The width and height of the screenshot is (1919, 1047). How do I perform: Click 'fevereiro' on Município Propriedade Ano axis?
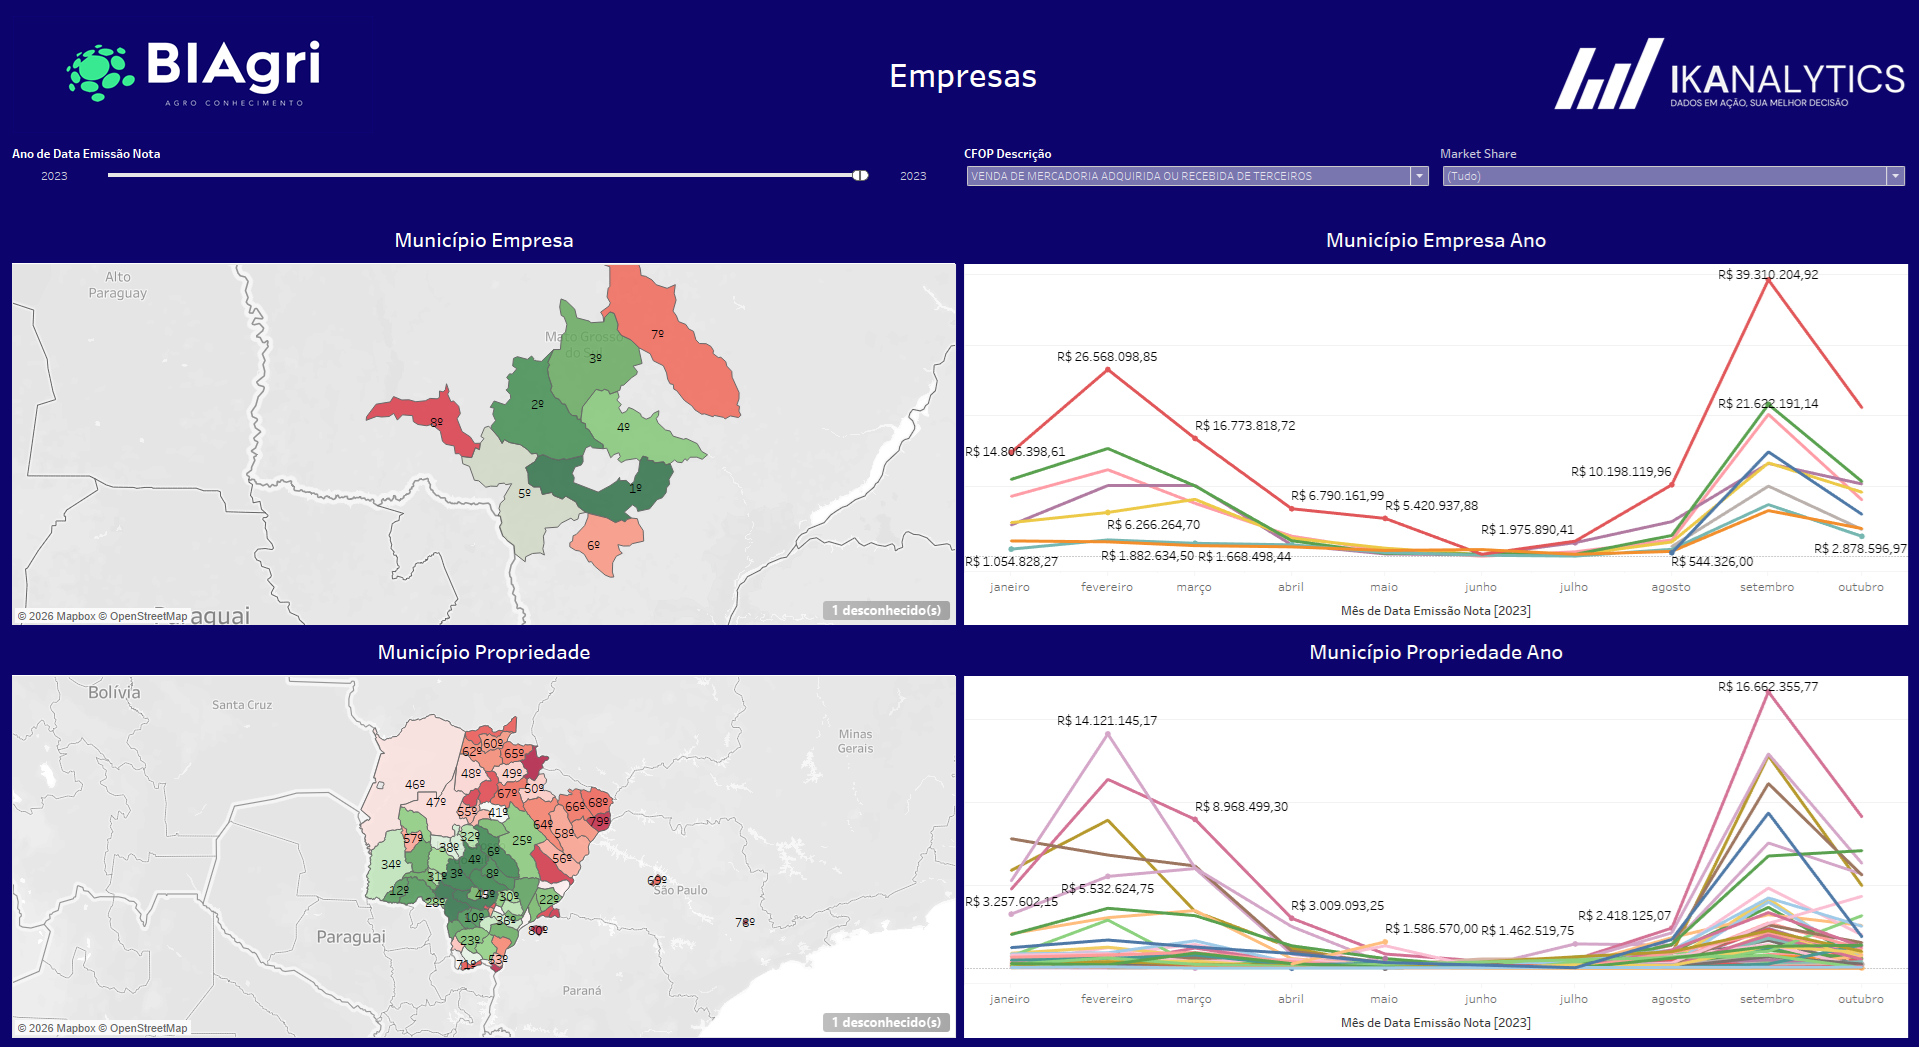(x=1107, y=999)
